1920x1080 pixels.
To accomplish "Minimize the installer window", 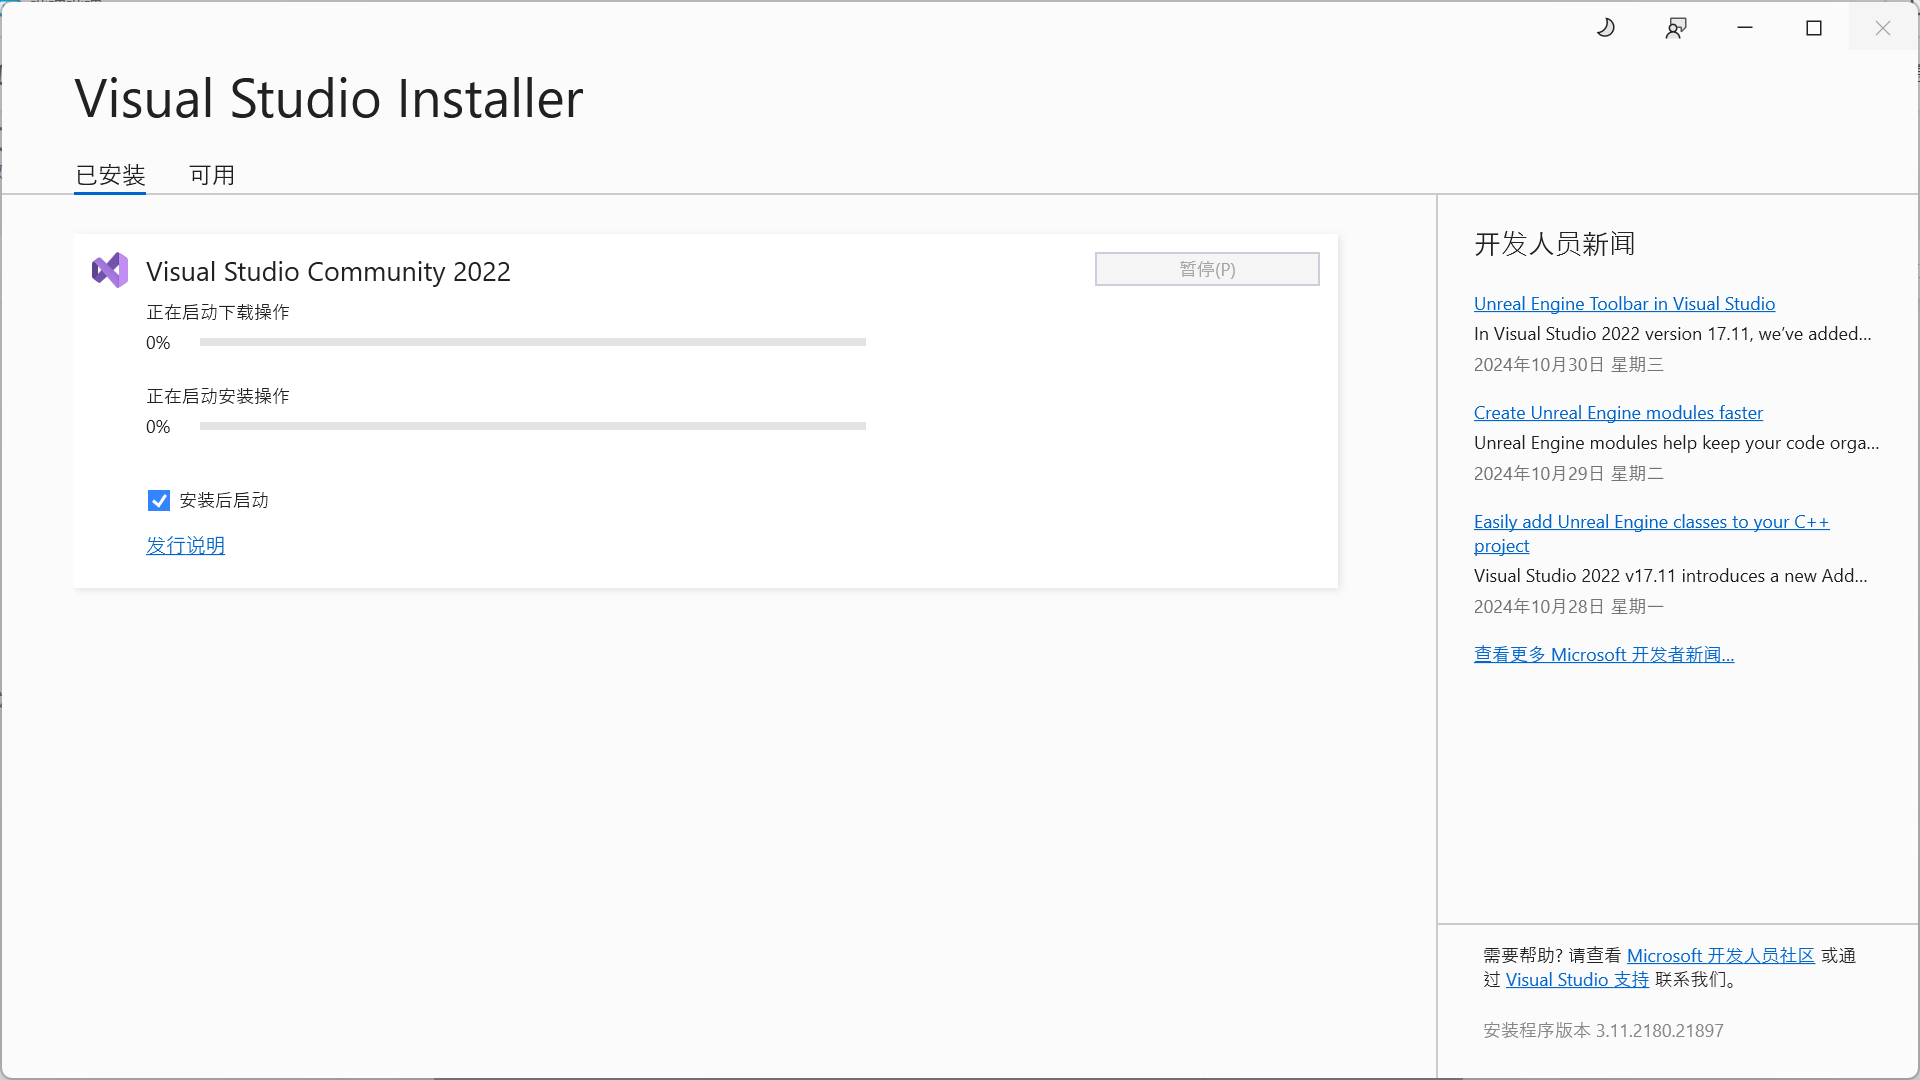I will (x=1745, y=28).
